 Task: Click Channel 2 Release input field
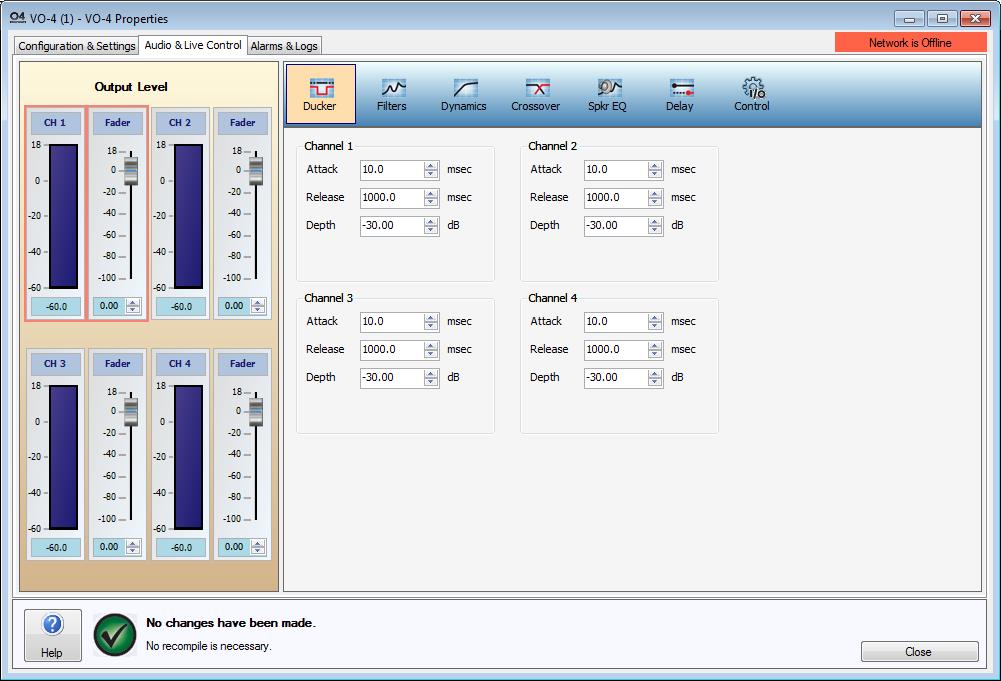tap(616, 198)
